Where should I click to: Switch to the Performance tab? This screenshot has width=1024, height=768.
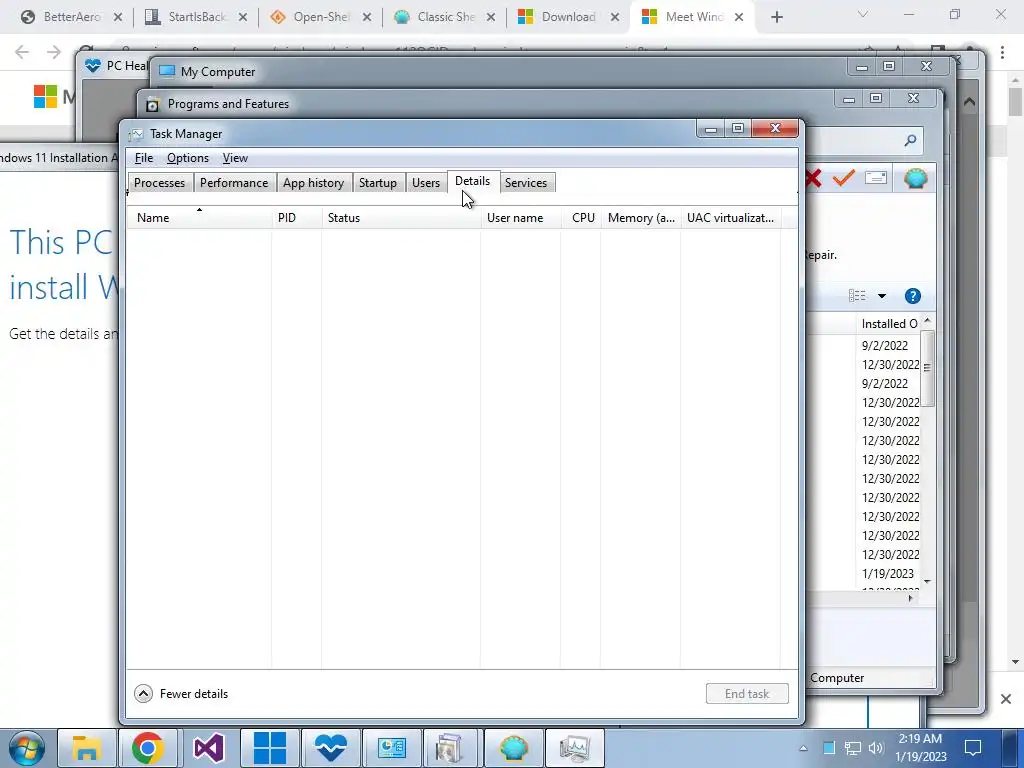(x=234, y=183)
